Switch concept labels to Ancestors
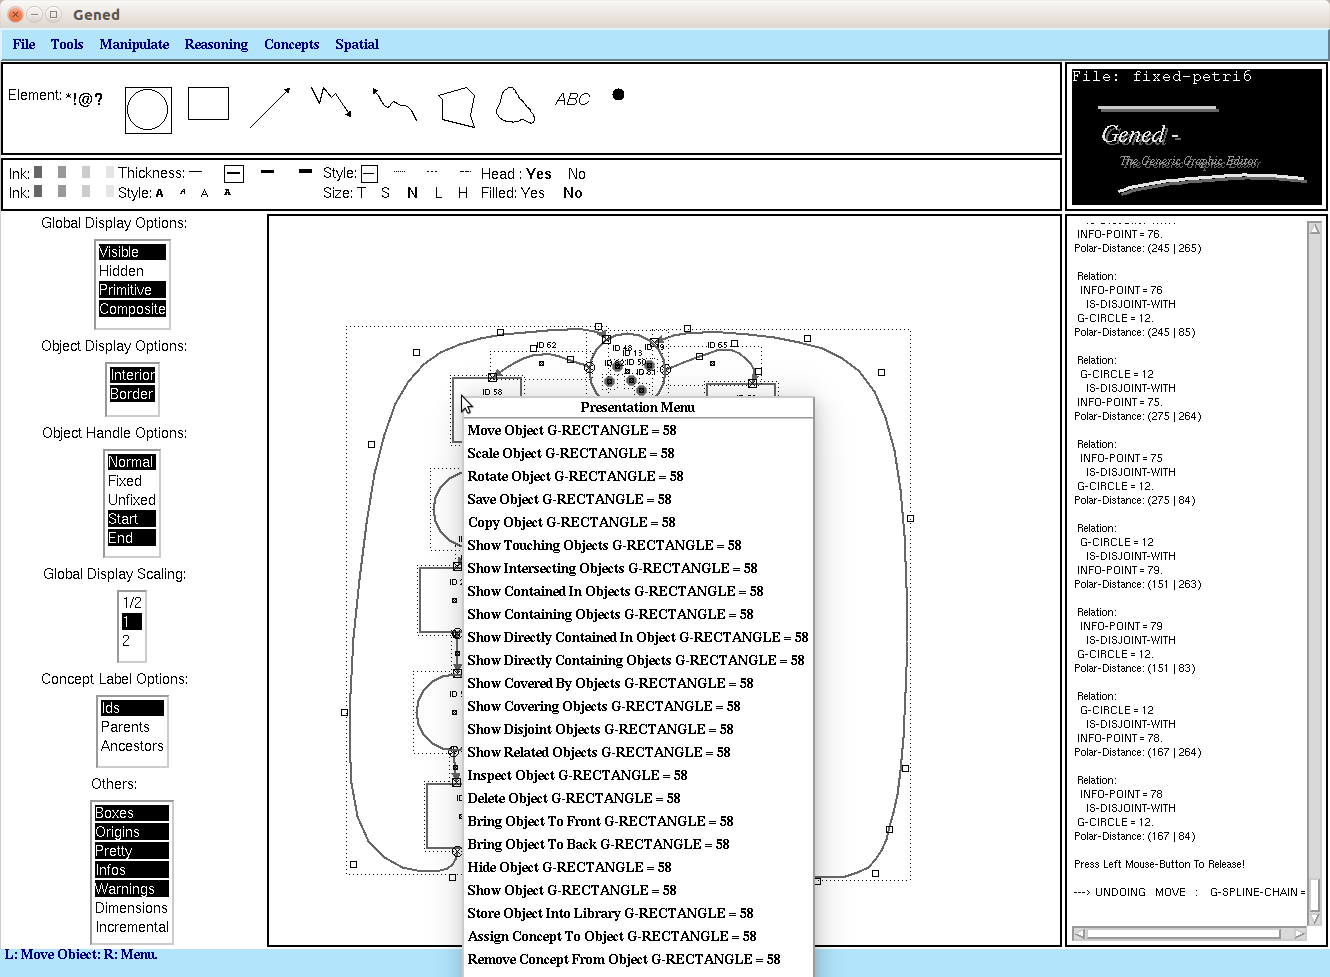Screen dimensions: 1330x977 pyautogui.click(x=132, y=746)
